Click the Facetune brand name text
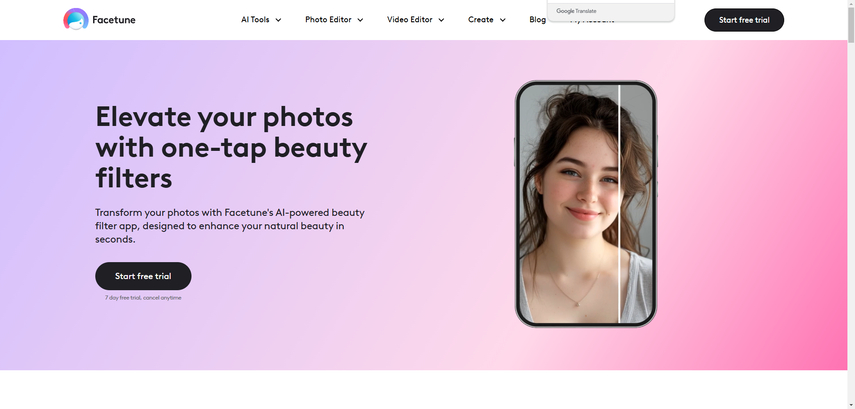 [115, 20]
